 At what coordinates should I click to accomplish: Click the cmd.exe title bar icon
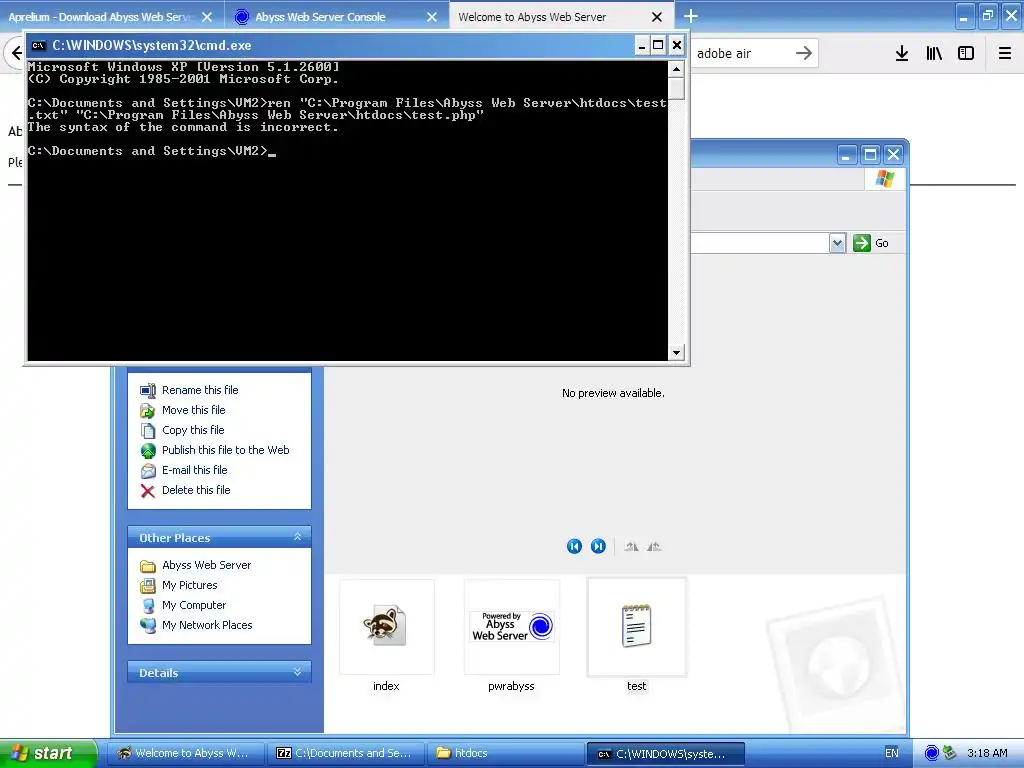coord(39,45)
